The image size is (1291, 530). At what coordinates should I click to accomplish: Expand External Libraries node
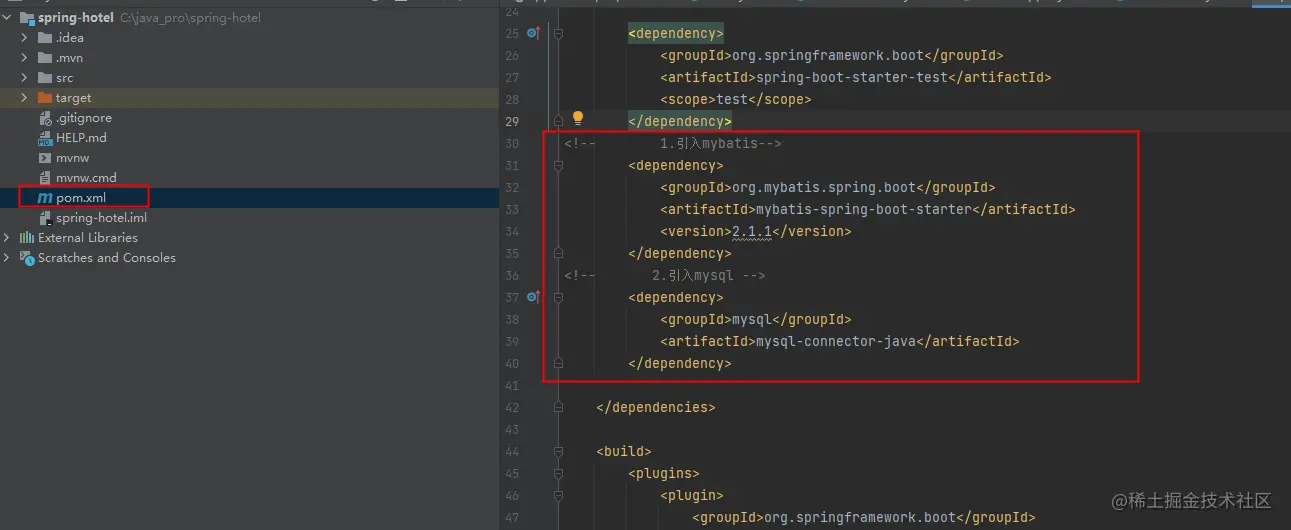click(8, 238)
